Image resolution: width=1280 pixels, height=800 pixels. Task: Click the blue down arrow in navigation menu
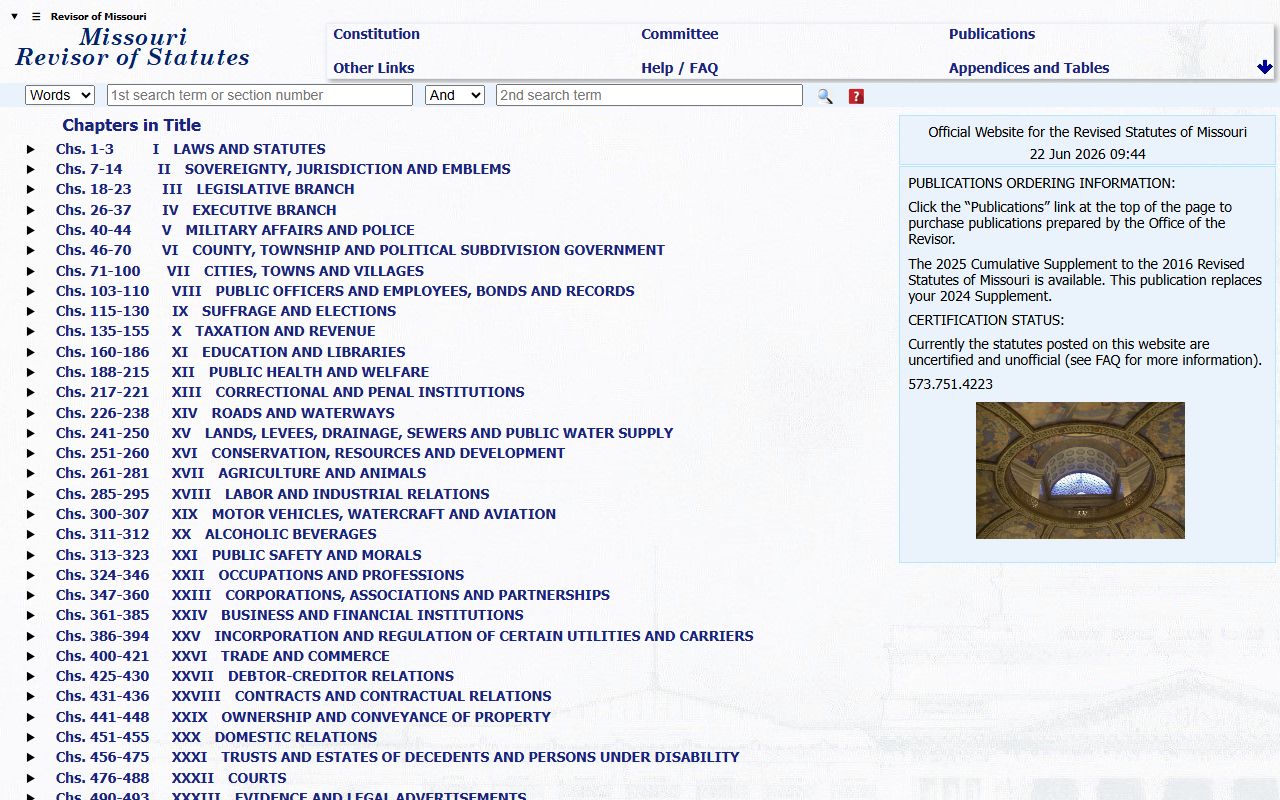[x=1265, y=67]
